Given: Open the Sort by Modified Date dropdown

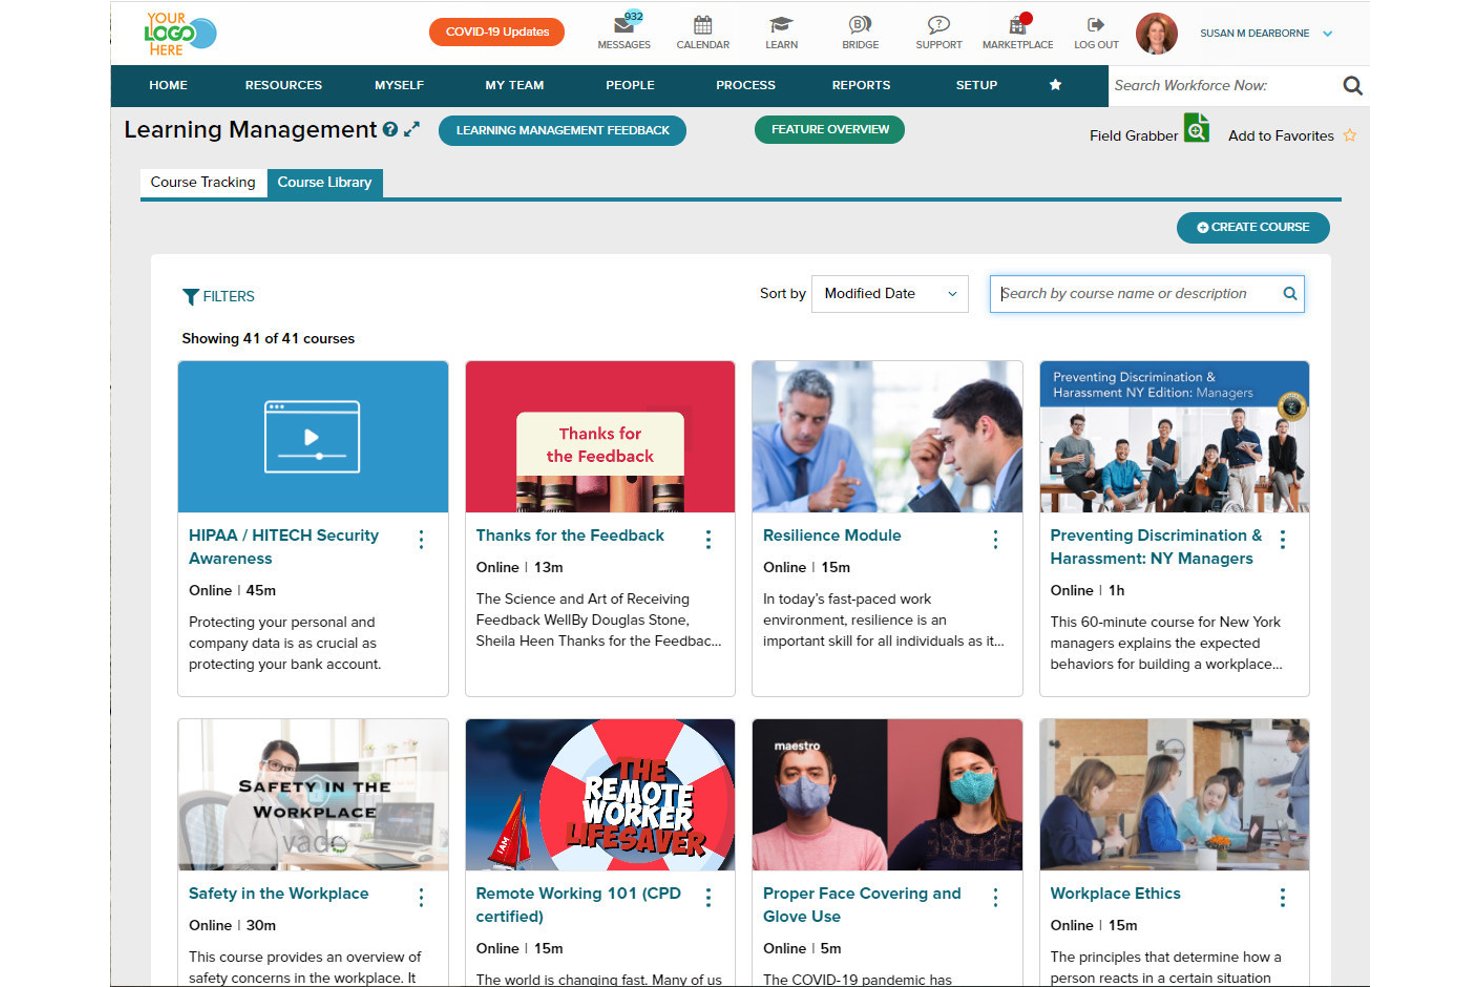Looking at the screenshot, I should 890,293.
